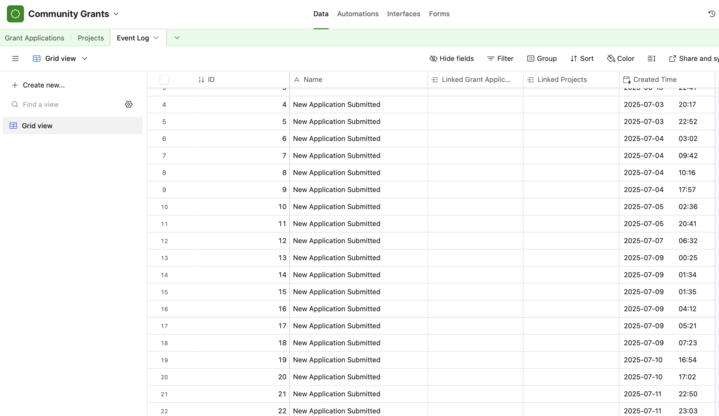Select Grid view in the views list

72,126
